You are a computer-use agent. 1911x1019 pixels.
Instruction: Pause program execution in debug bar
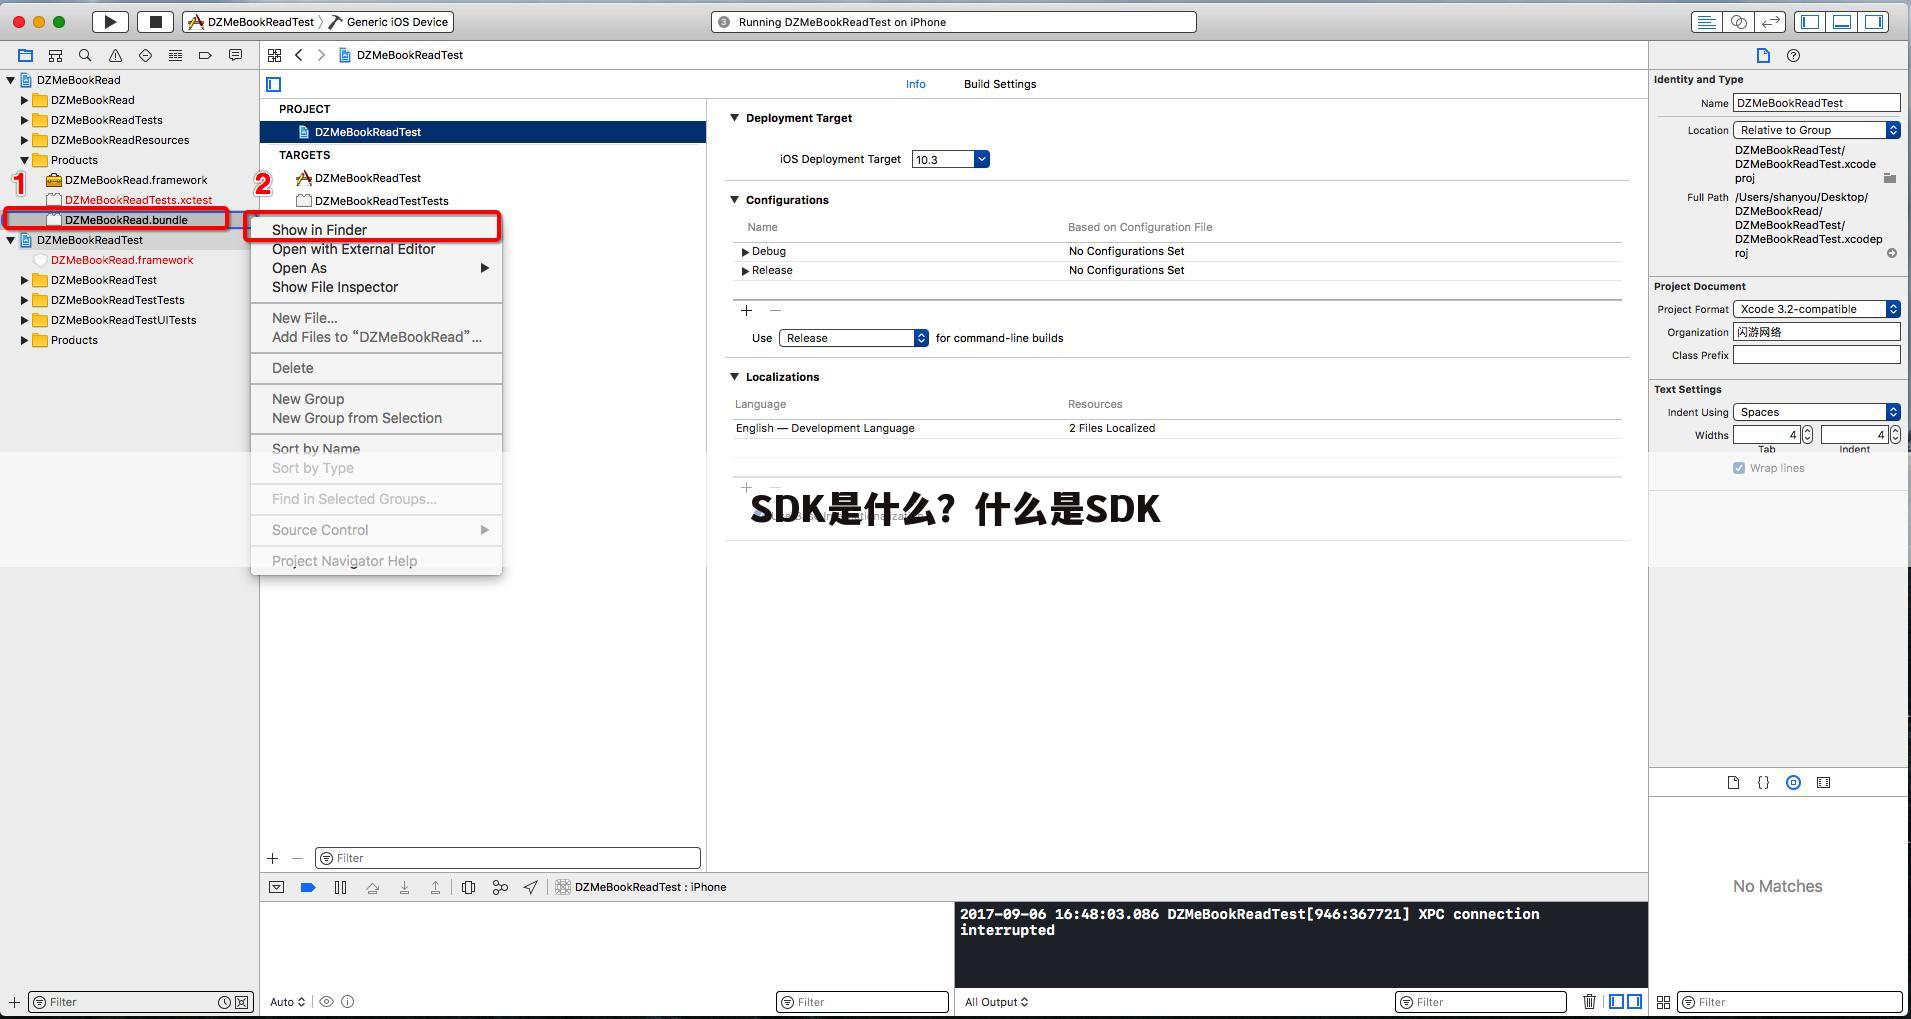[340, 887]
